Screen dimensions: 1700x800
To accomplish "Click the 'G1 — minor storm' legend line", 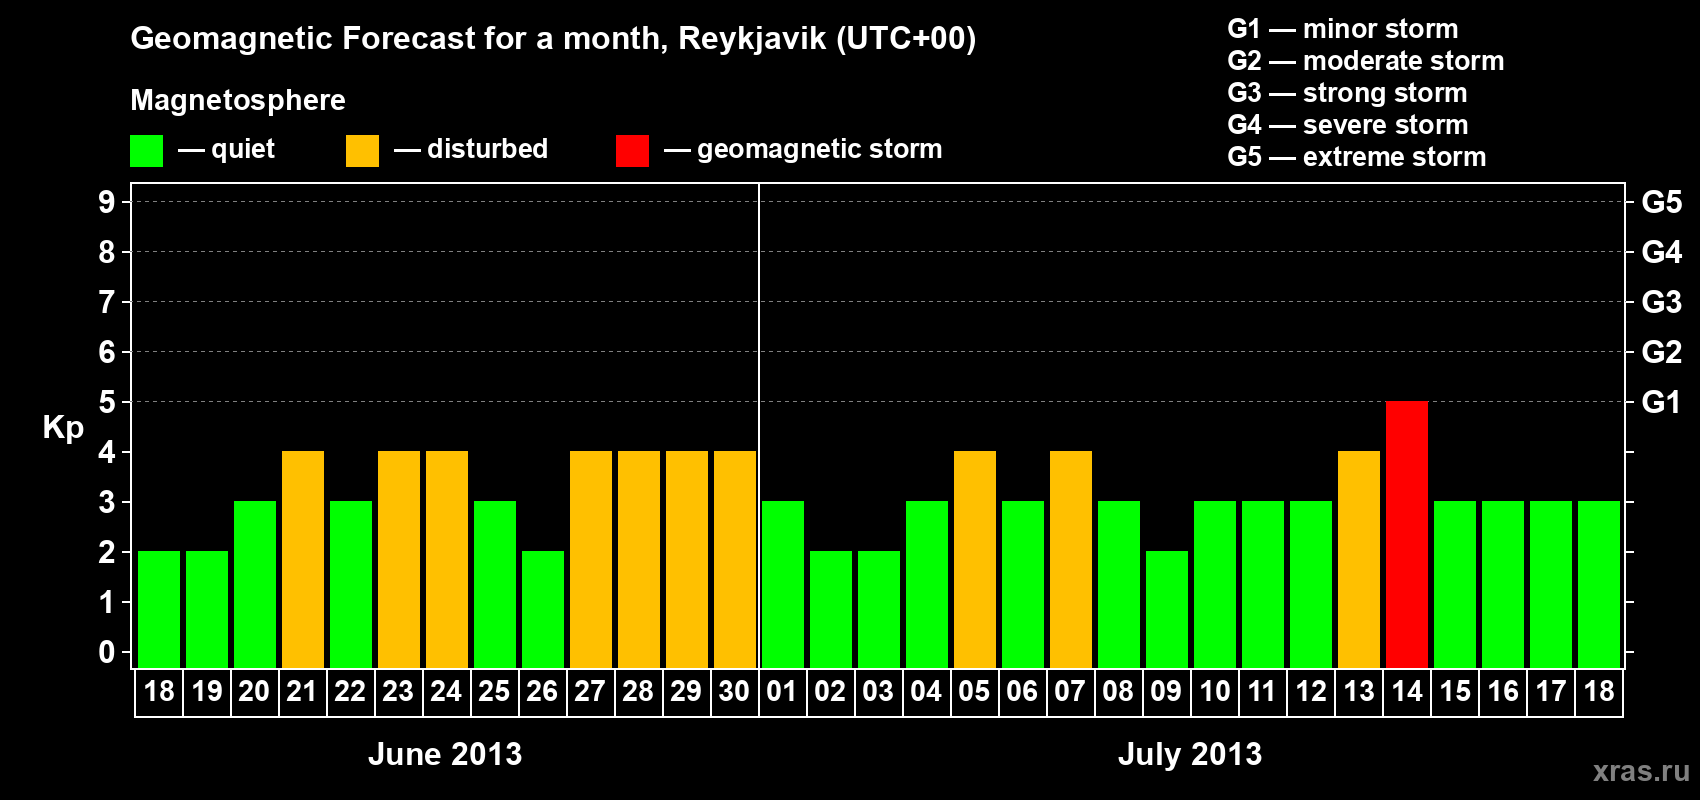I will (x=1343, y=29).
